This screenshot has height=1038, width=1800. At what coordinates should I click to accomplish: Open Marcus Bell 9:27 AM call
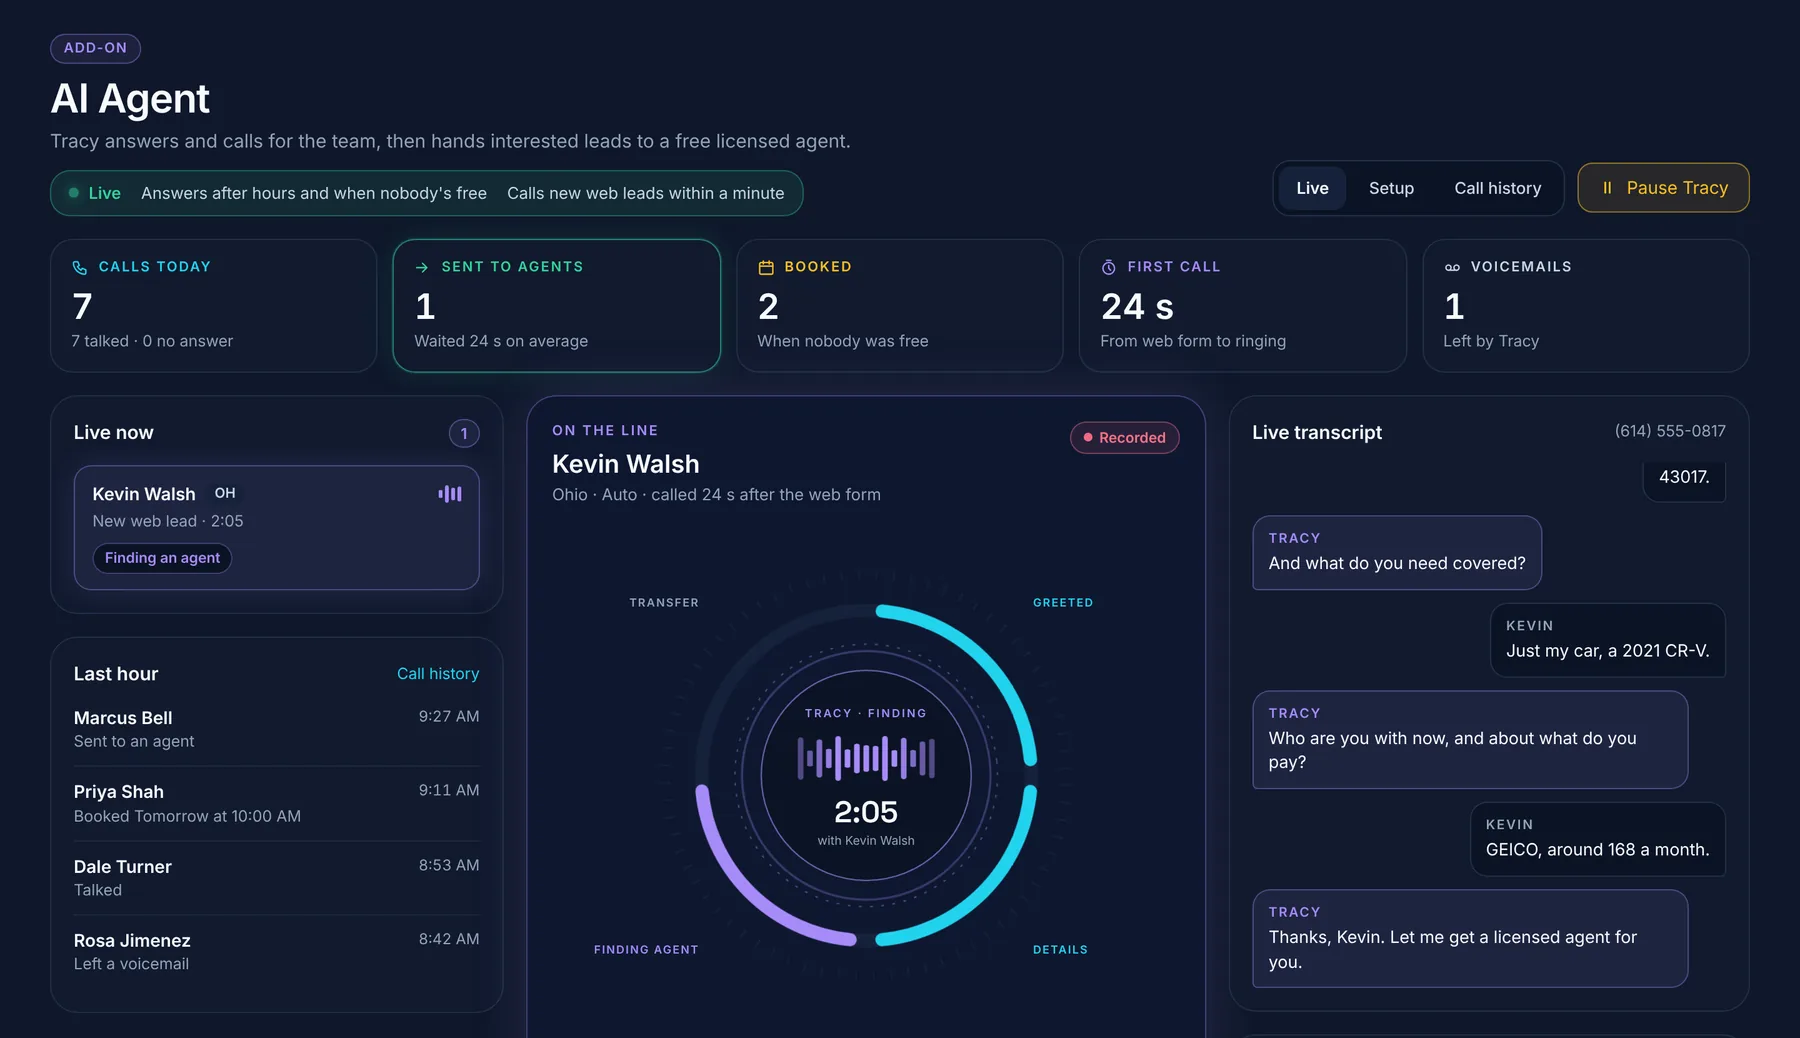[x=276, y=729]
